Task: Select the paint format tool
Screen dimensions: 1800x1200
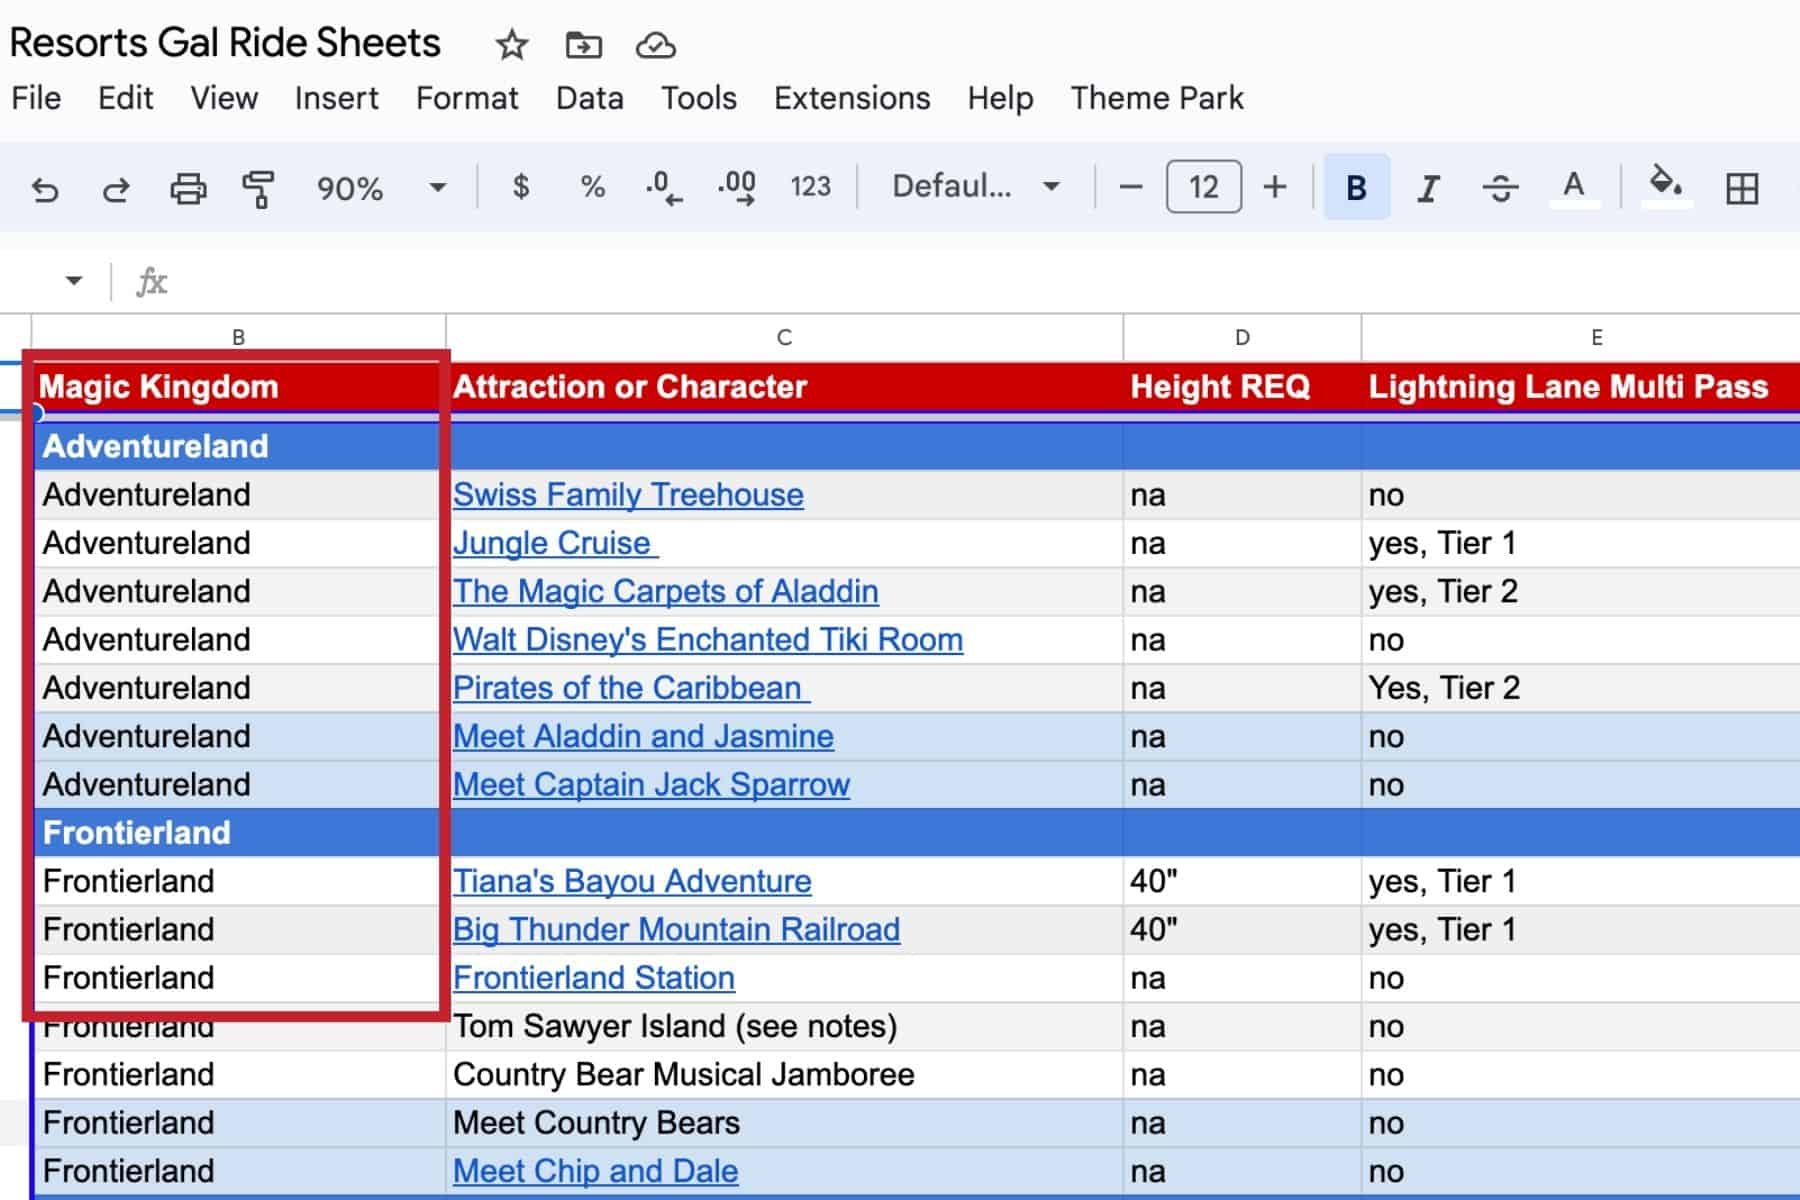Action: click(x=259, y=188)
